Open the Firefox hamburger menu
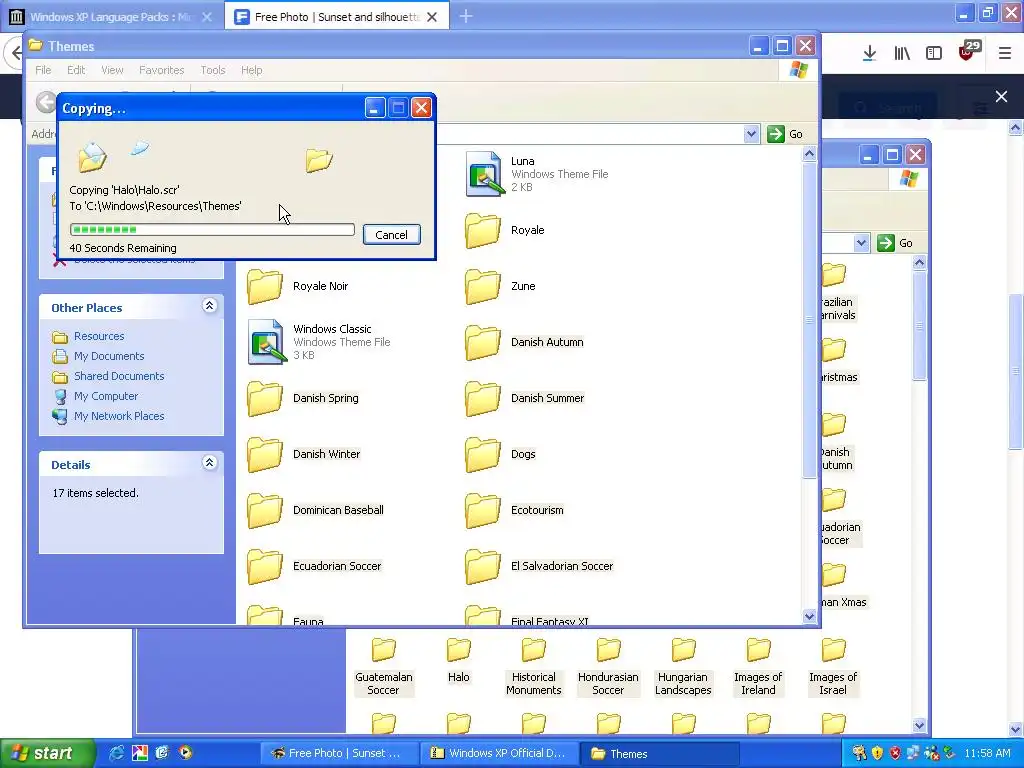This screenshot has width=1024, height=768. [x=1005, y=54]
